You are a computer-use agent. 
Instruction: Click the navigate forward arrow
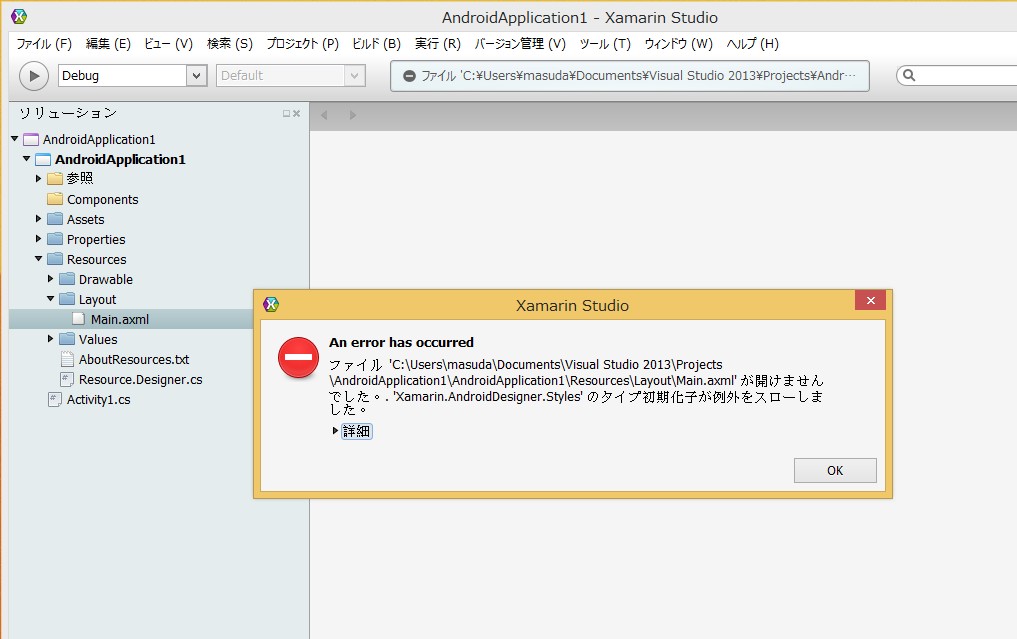click(x=352, y=115)
